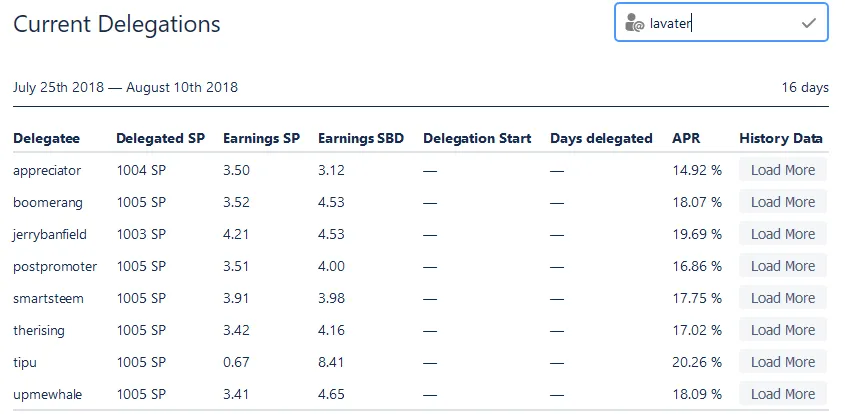This screenshot has width=845, height=414.
Task: Load more history for tipu
Action: (x=782, y=362)
